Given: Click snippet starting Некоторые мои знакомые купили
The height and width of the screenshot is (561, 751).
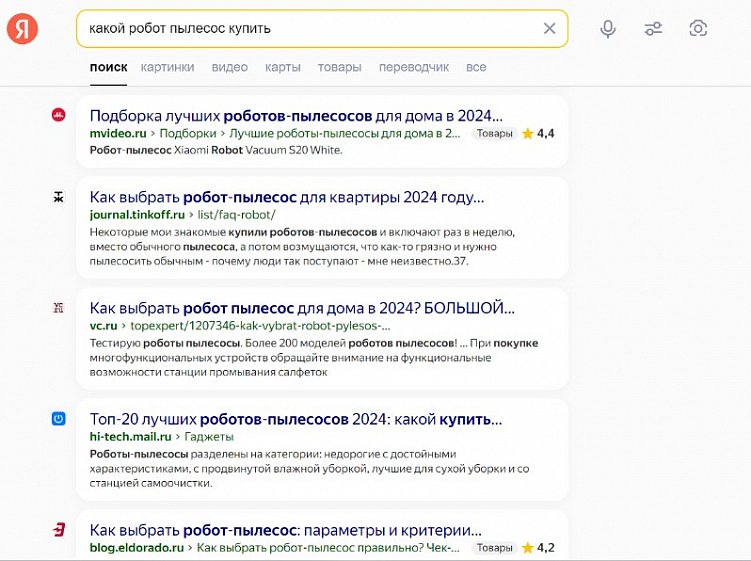Looking at the screenshot, I should click(302, 247).
